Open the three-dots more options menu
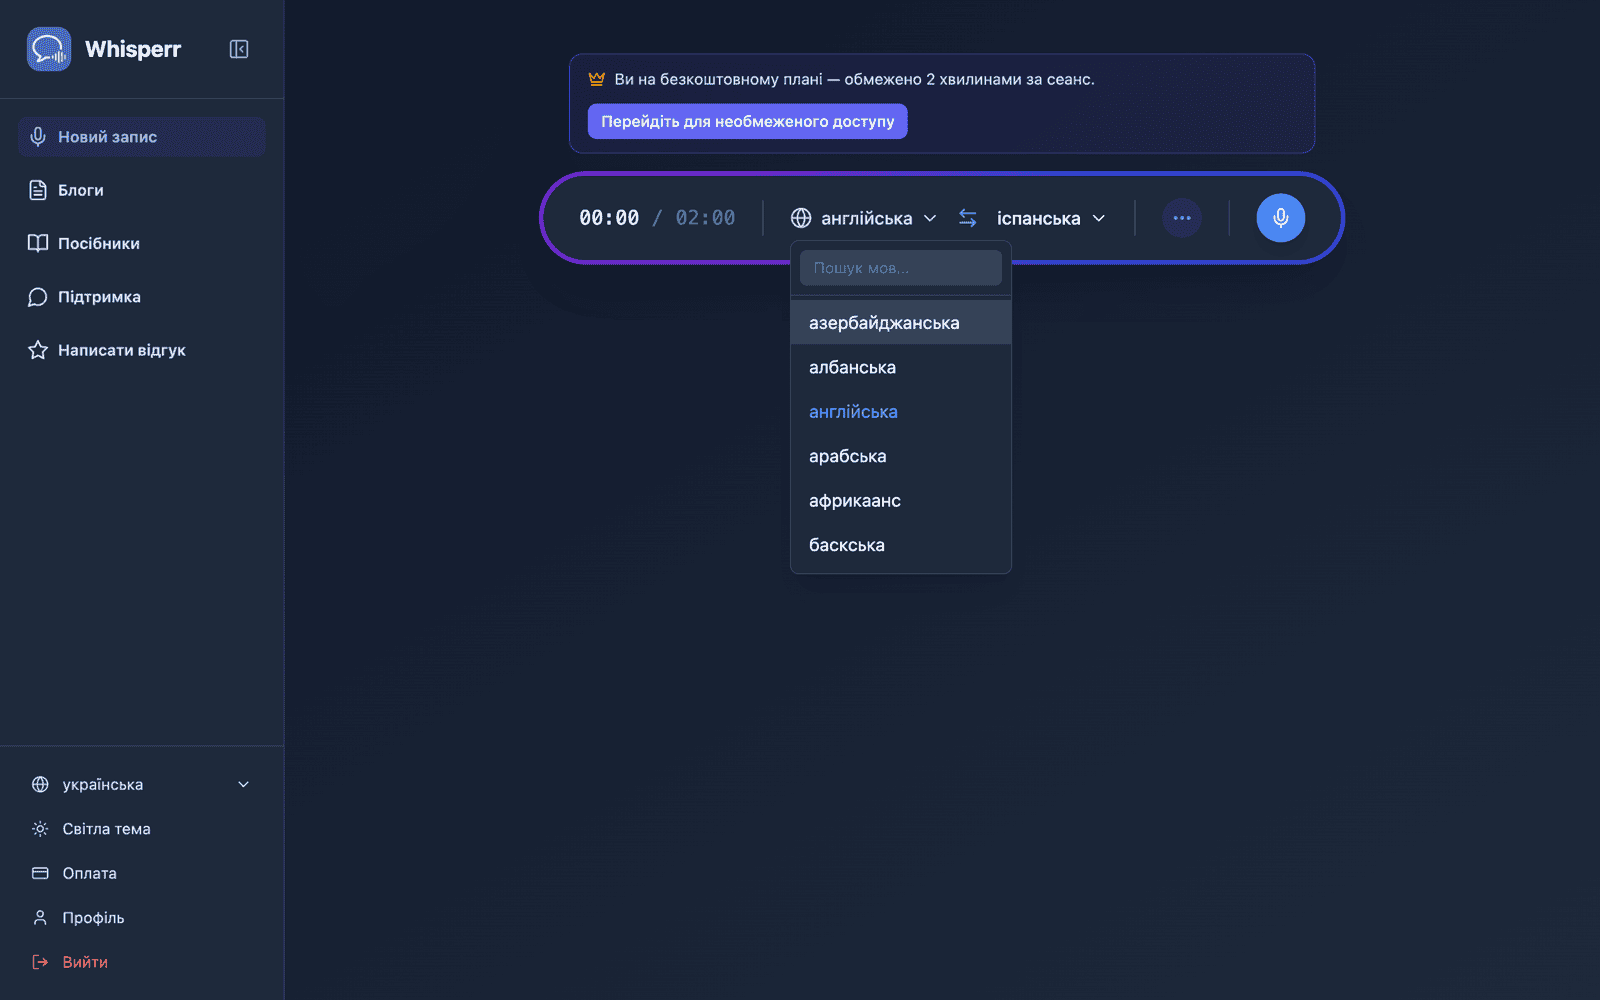 point(1182,218)
